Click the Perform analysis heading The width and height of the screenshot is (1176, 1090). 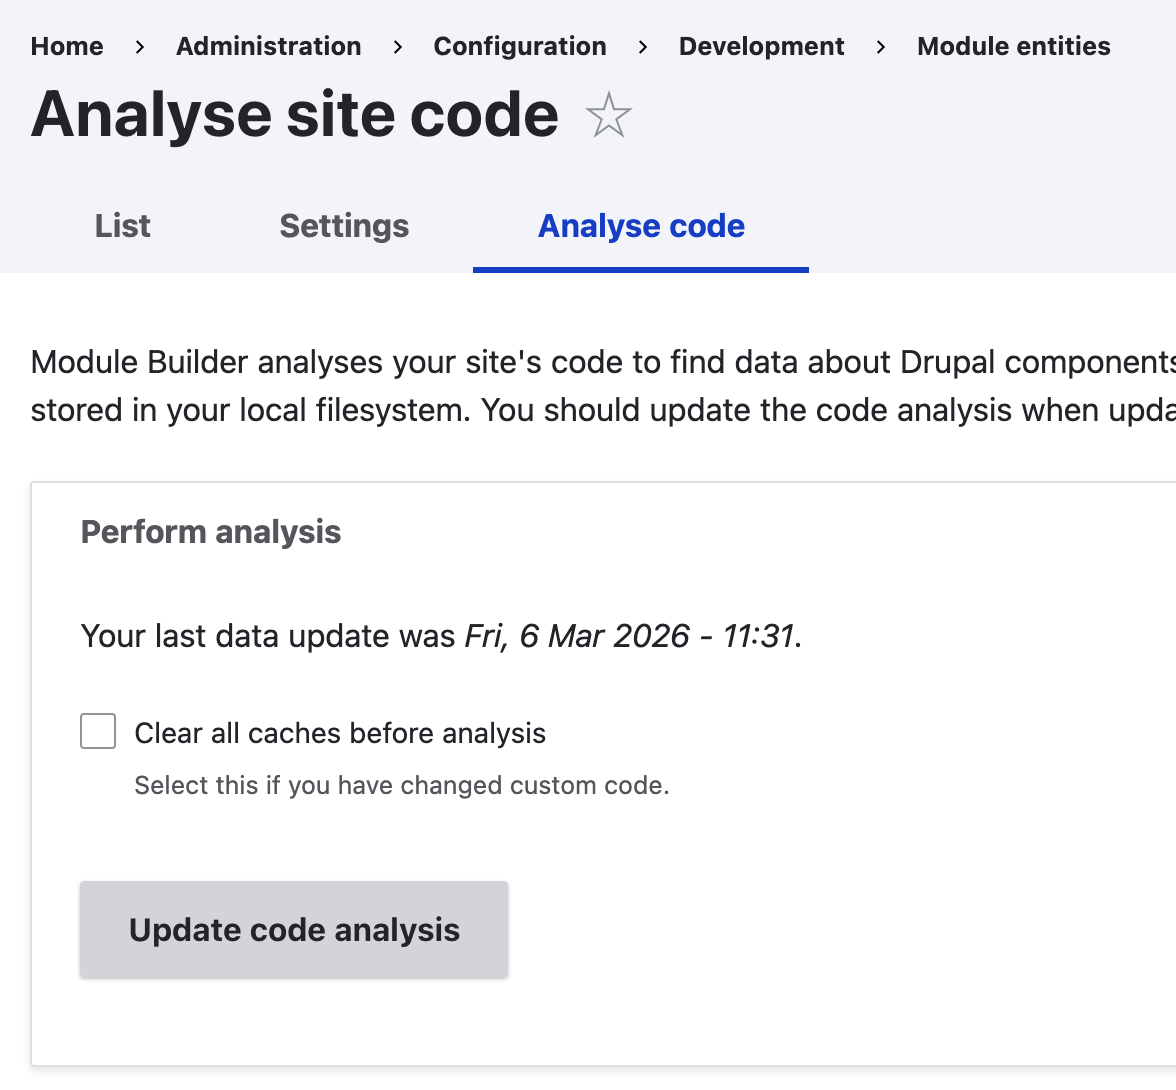(x=211, y=532)
